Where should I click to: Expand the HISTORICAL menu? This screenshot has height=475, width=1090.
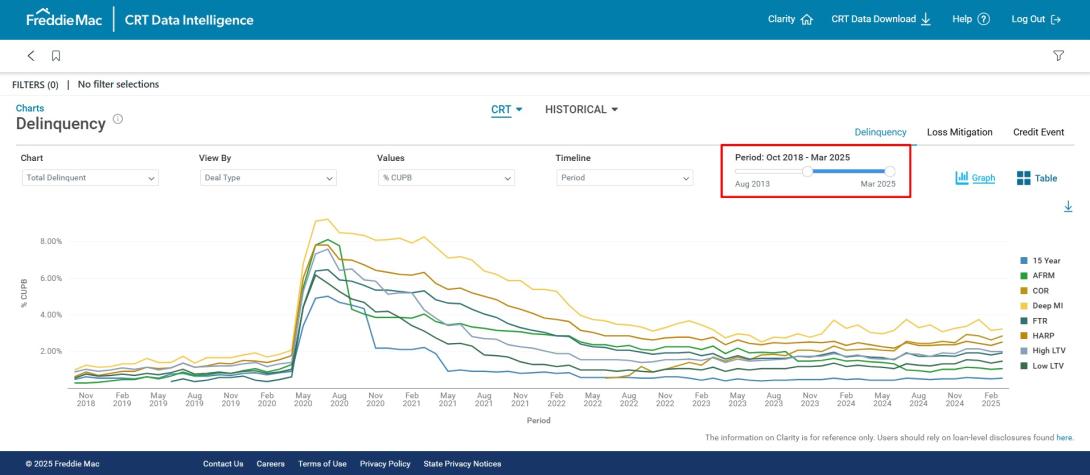[x=581, y=109]
